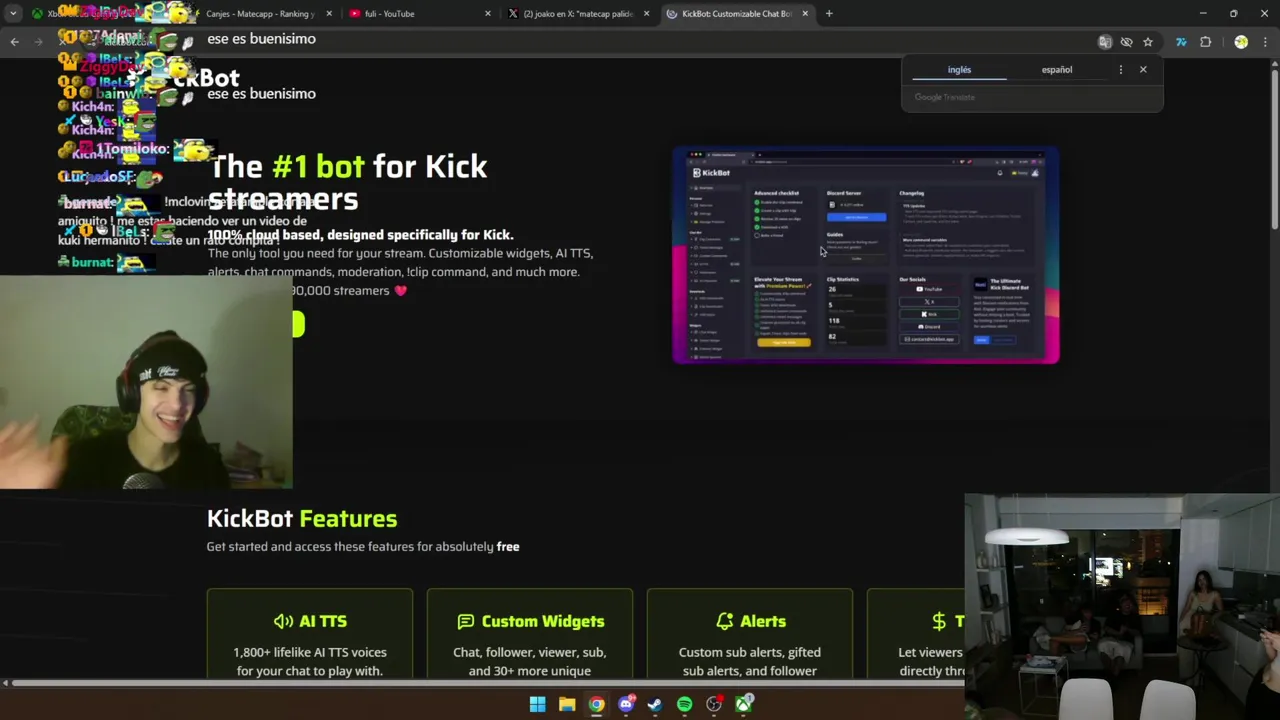
Task: Close the Google Translate popup
Action: [1143, 70]
